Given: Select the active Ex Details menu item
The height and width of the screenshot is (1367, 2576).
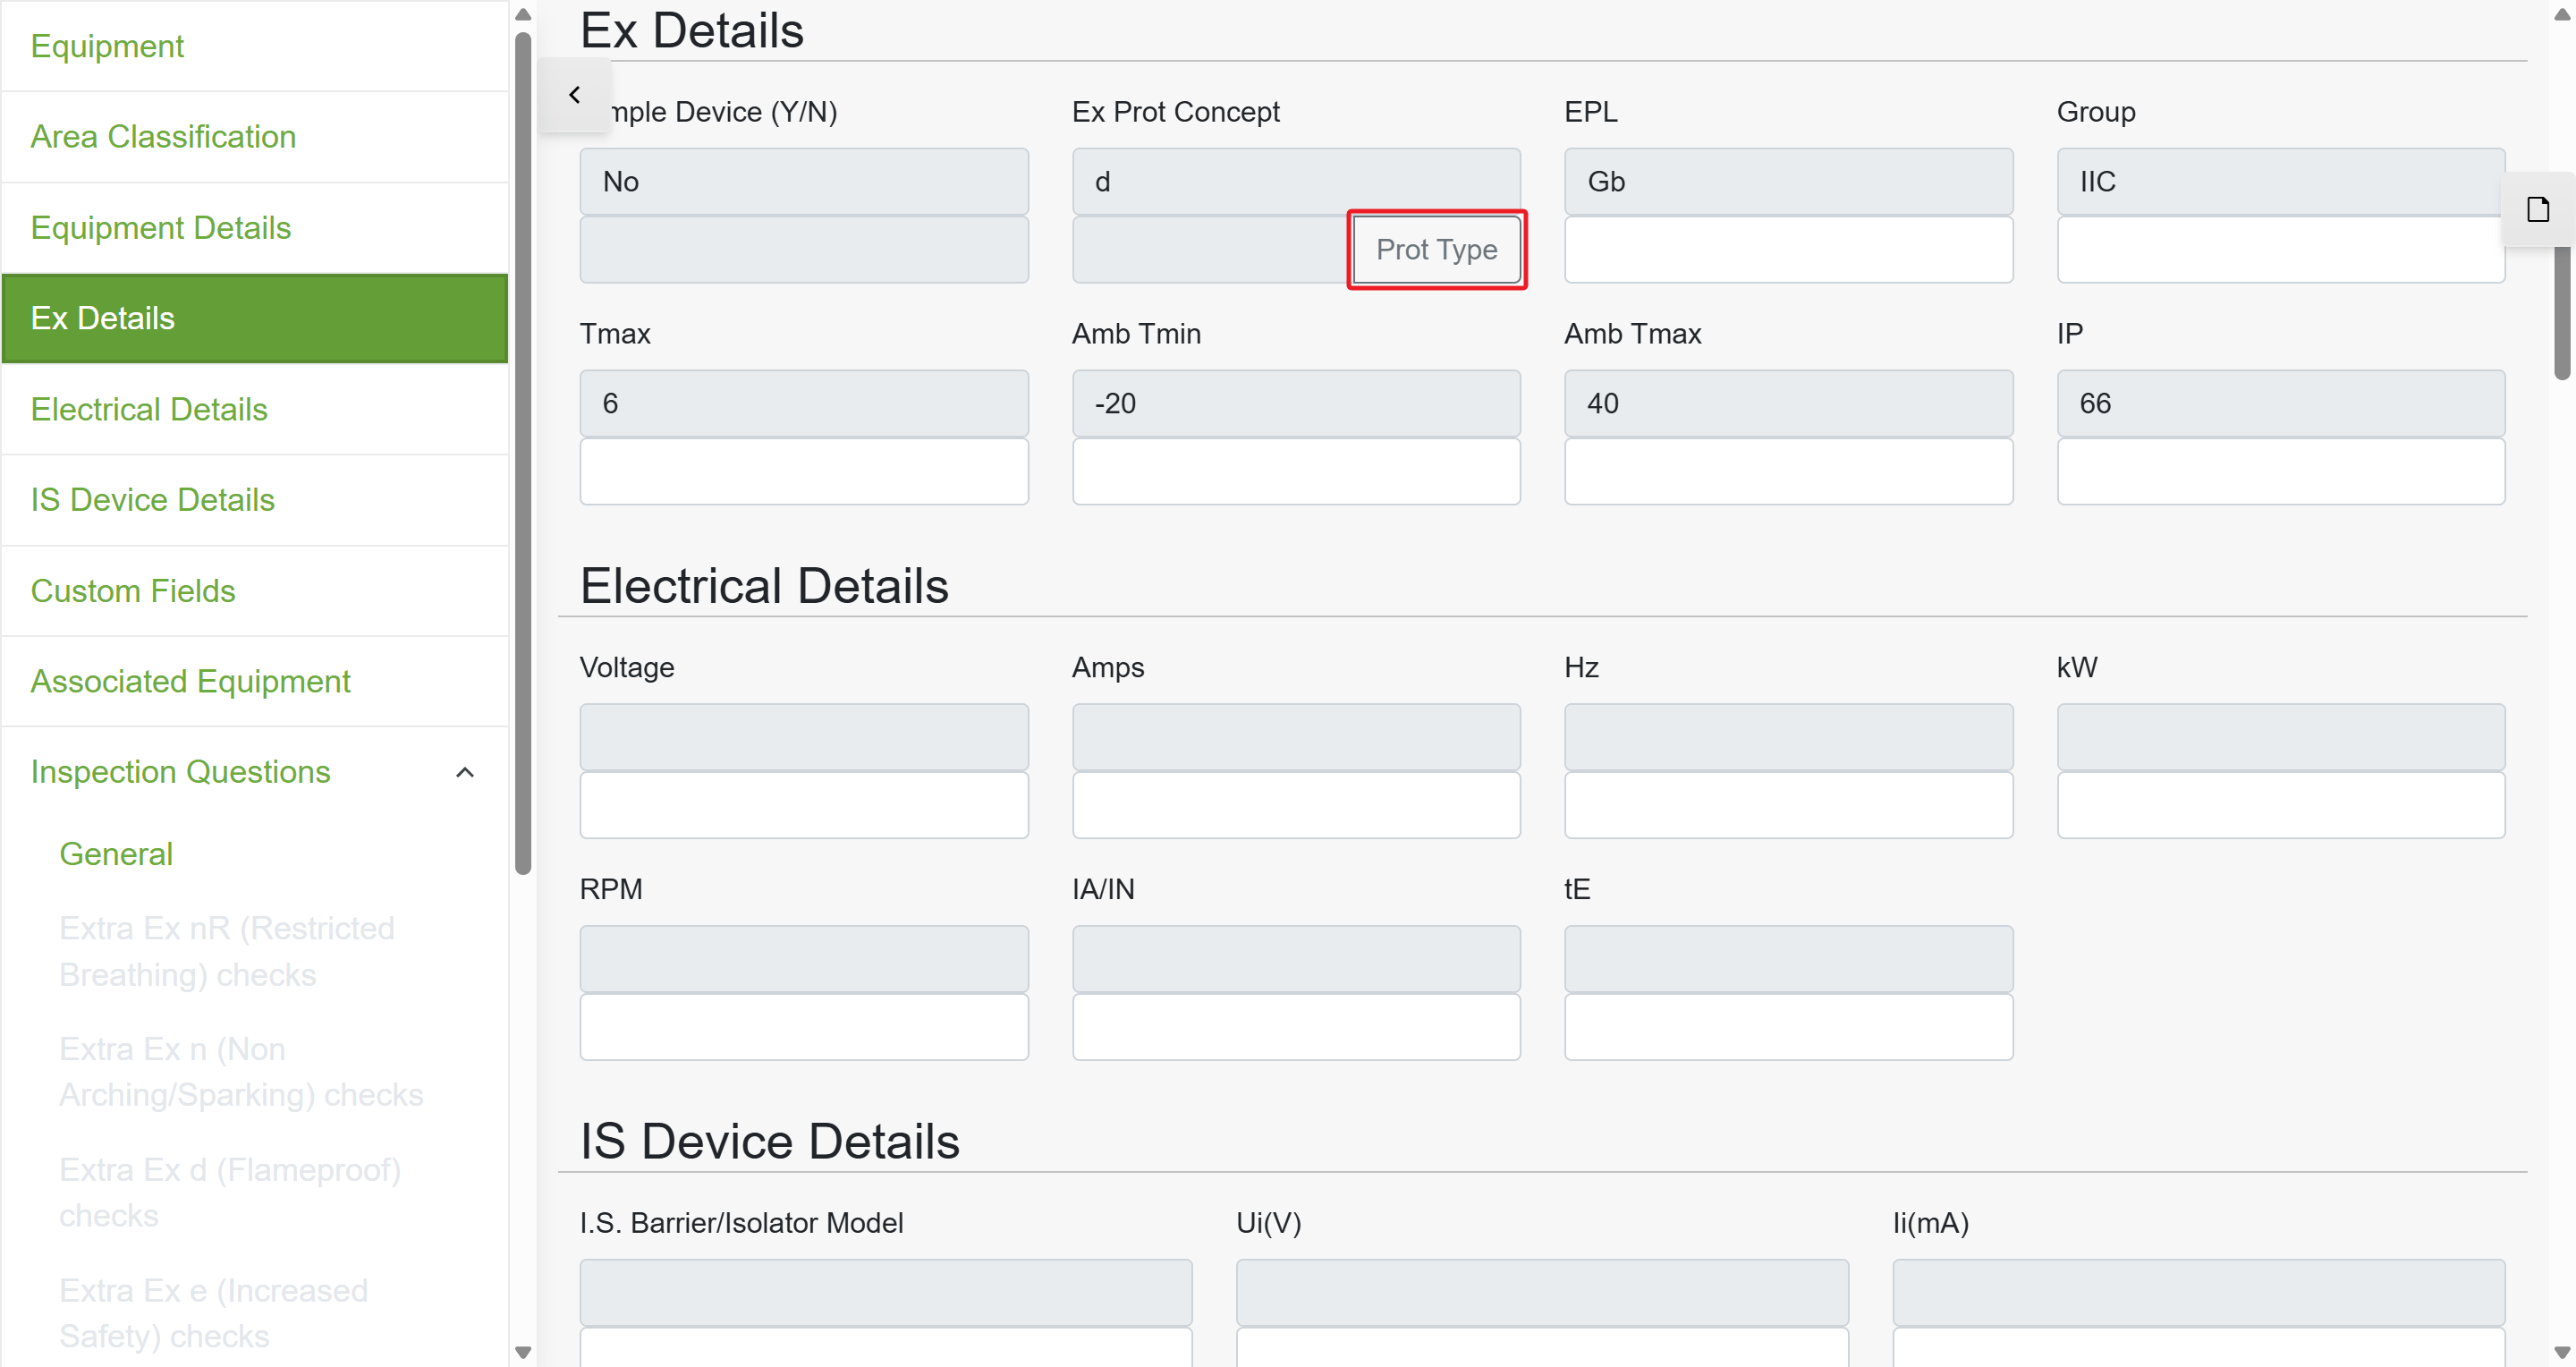Looking at the screenshot, I should pyautogui.click(x=255, y=318).
